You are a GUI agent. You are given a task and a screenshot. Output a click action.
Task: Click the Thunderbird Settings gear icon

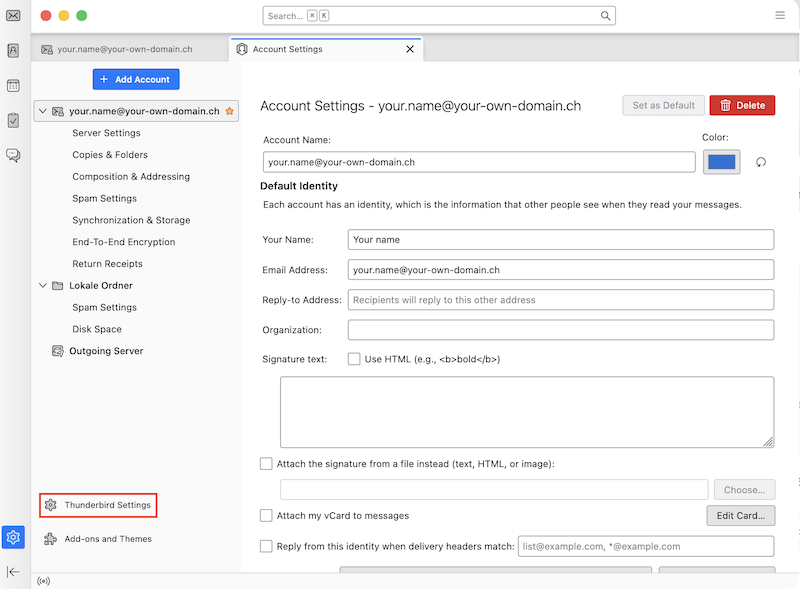51,505
